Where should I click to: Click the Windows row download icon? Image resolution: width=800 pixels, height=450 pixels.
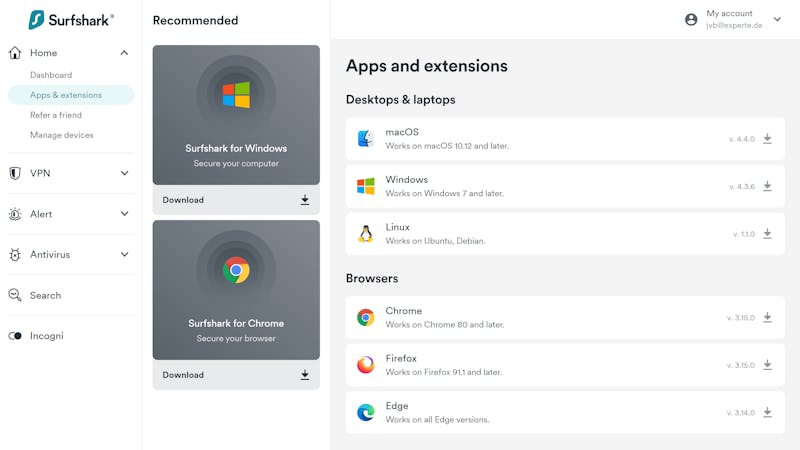767,186
